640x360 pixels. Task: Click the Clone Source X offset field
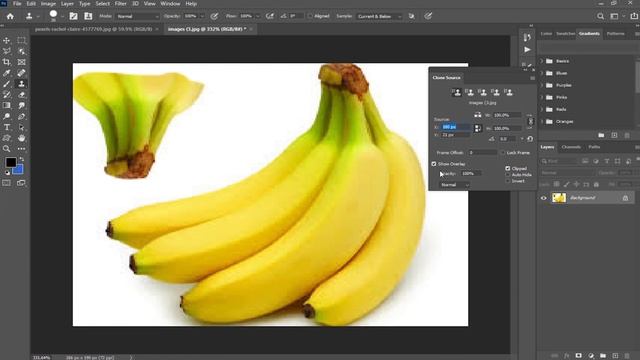tap(456, 127)
